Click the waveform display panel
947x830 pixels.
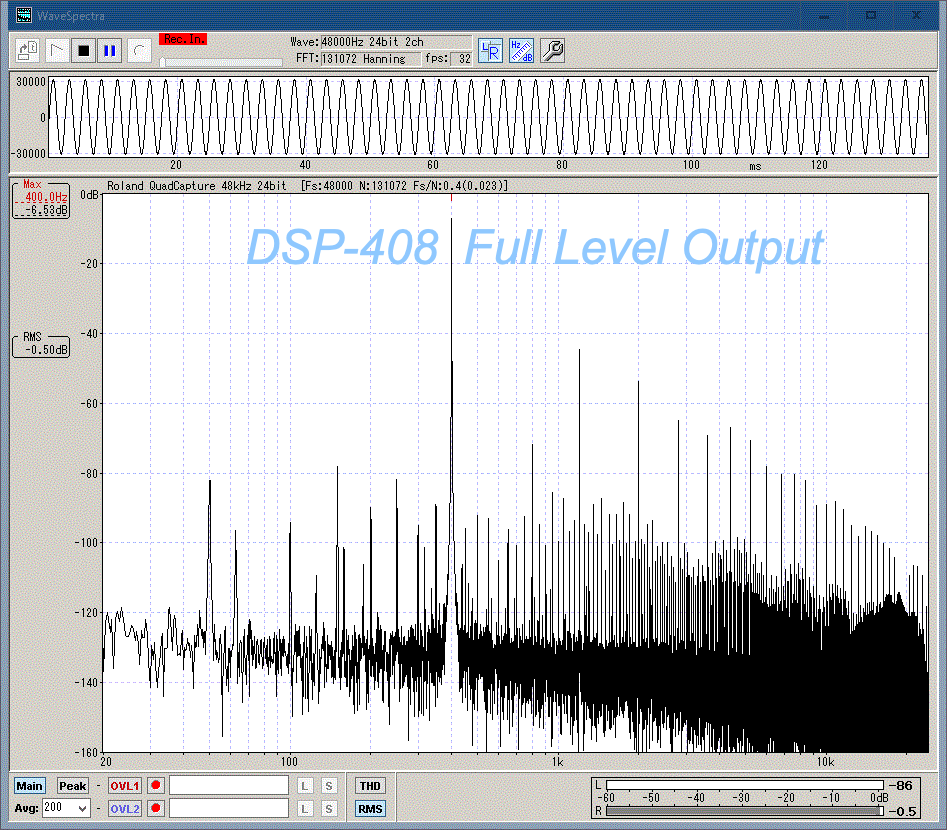pyautogui.click(x=488, y=117)
